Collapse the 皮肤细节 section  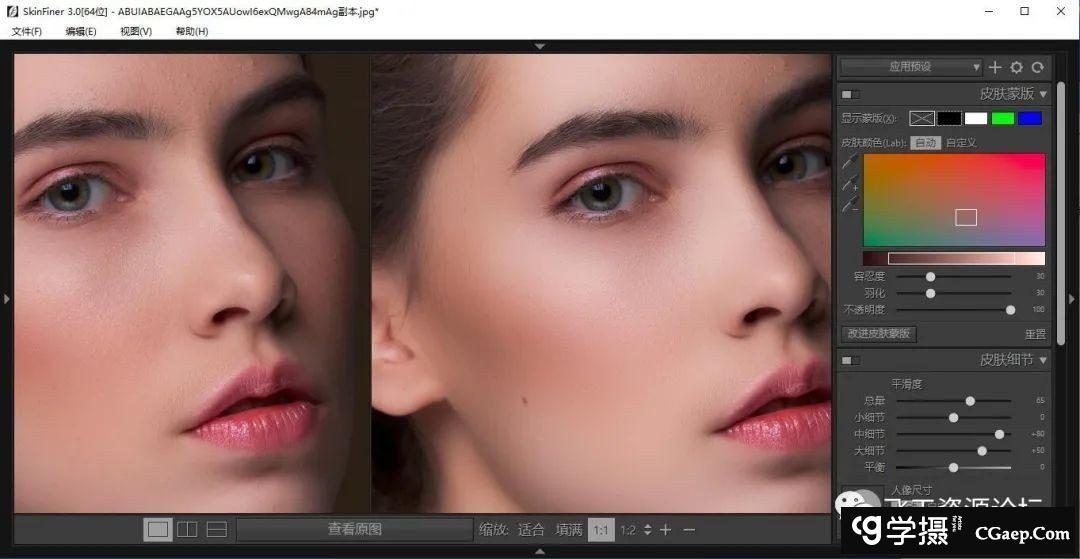[x=1044, y=360]
